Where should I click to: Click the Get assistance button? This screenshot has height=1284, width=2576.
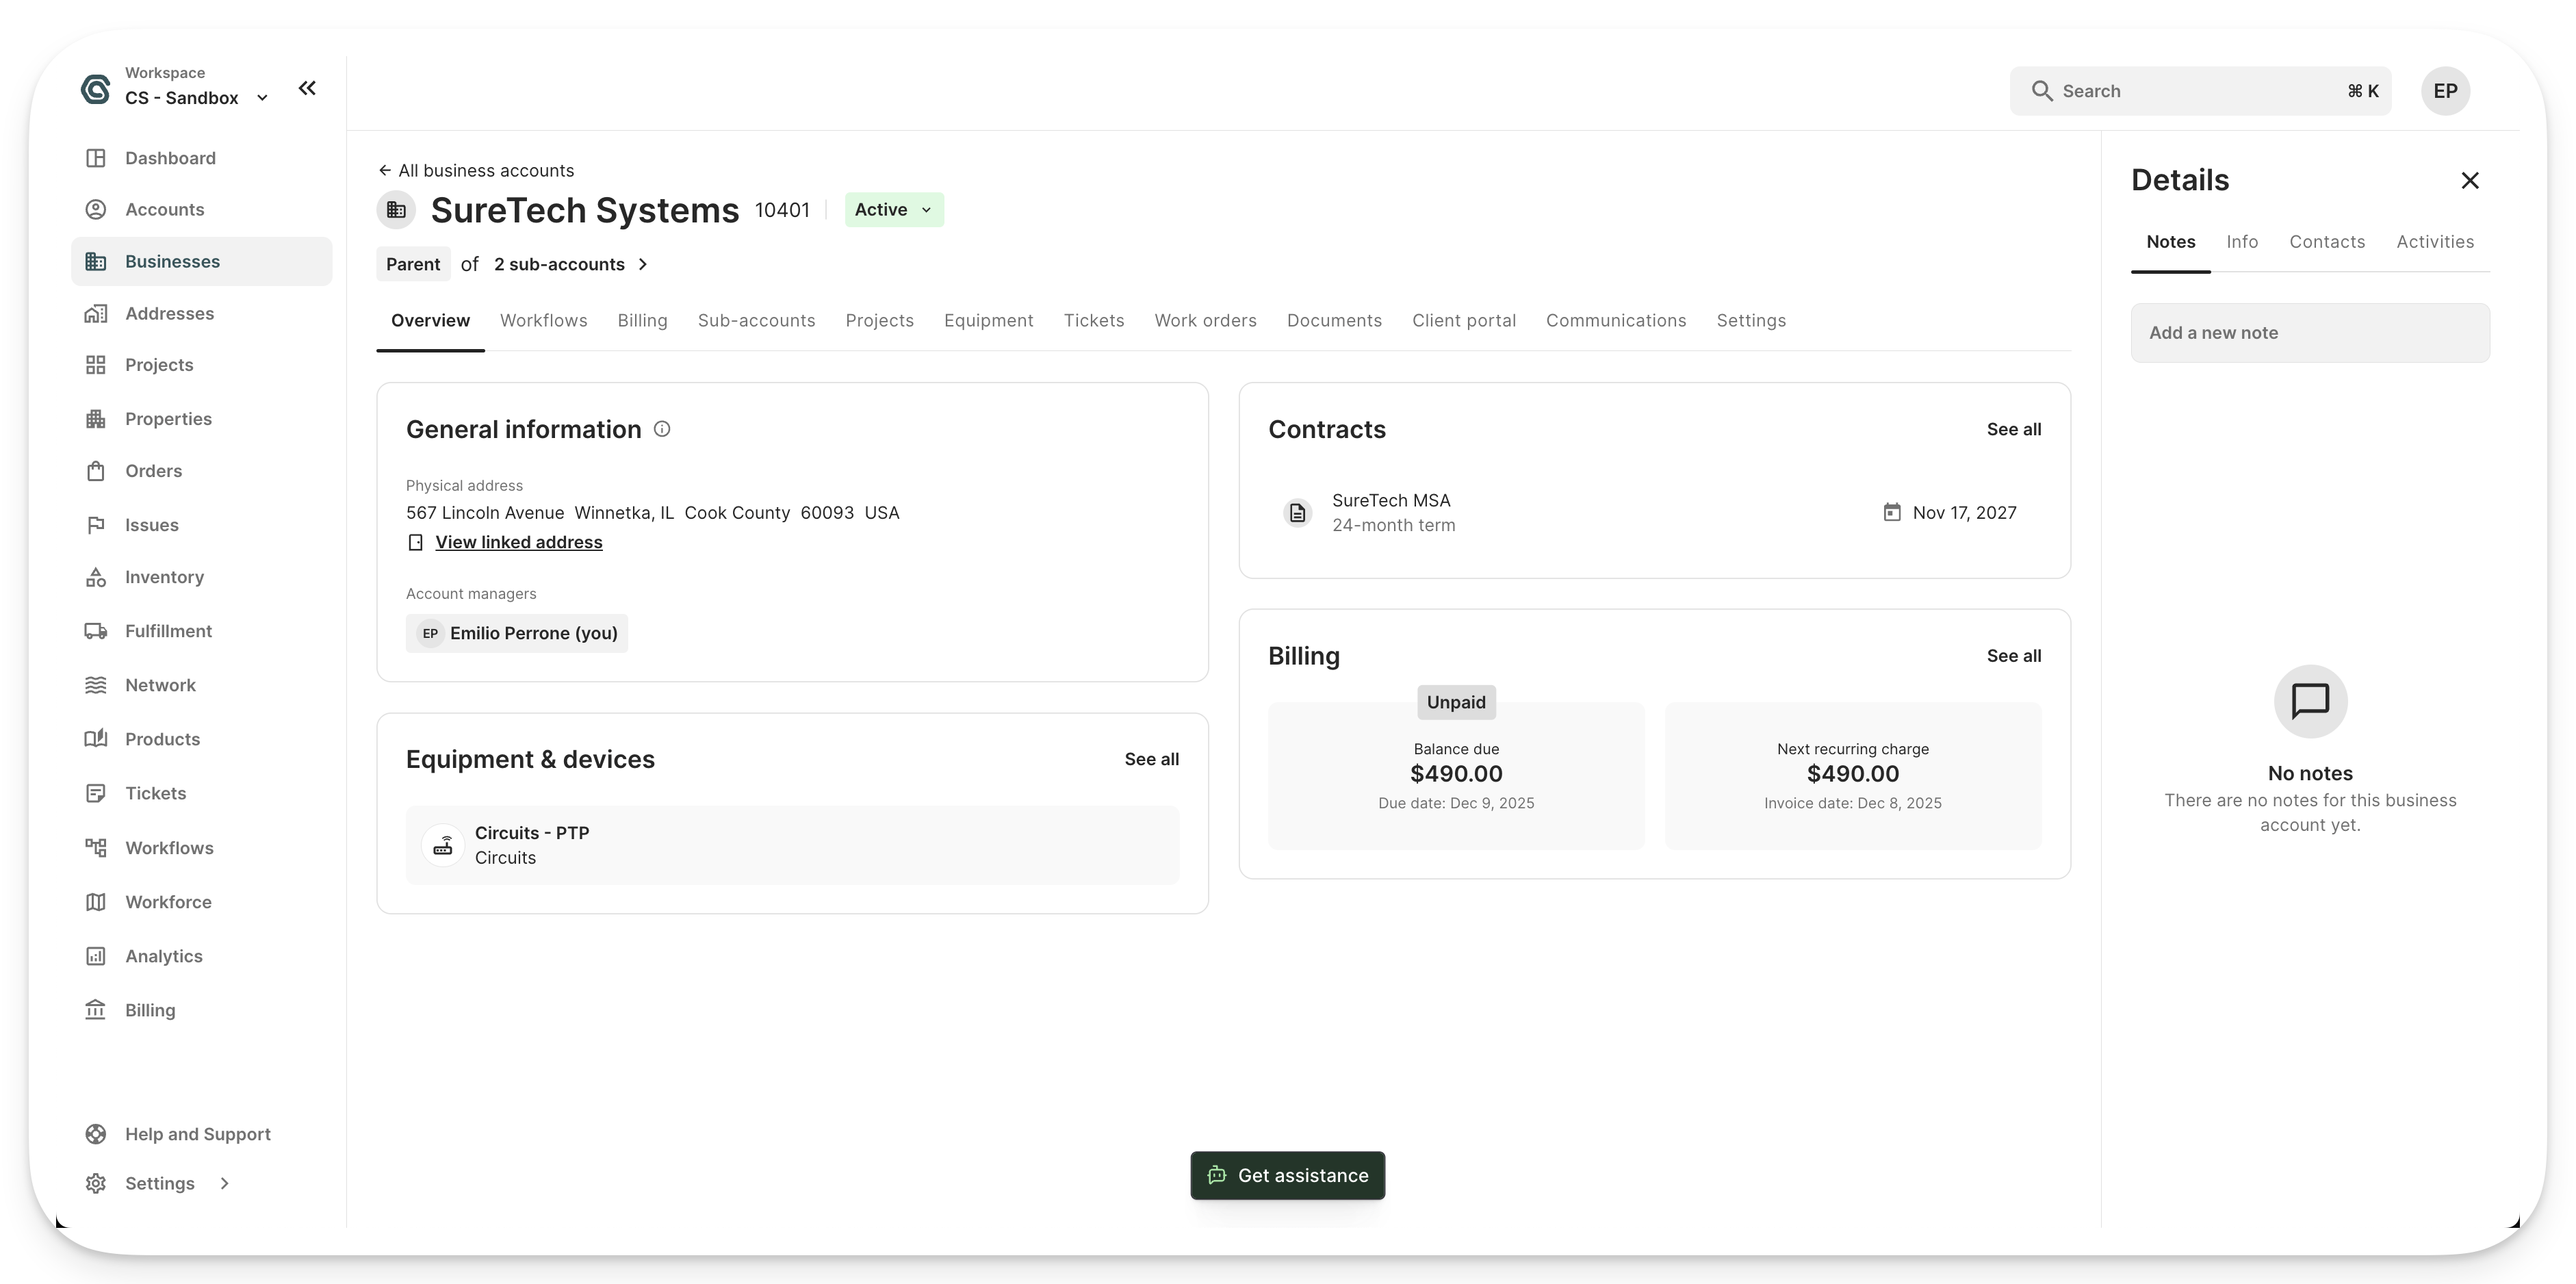[x=1287, y=1175]
